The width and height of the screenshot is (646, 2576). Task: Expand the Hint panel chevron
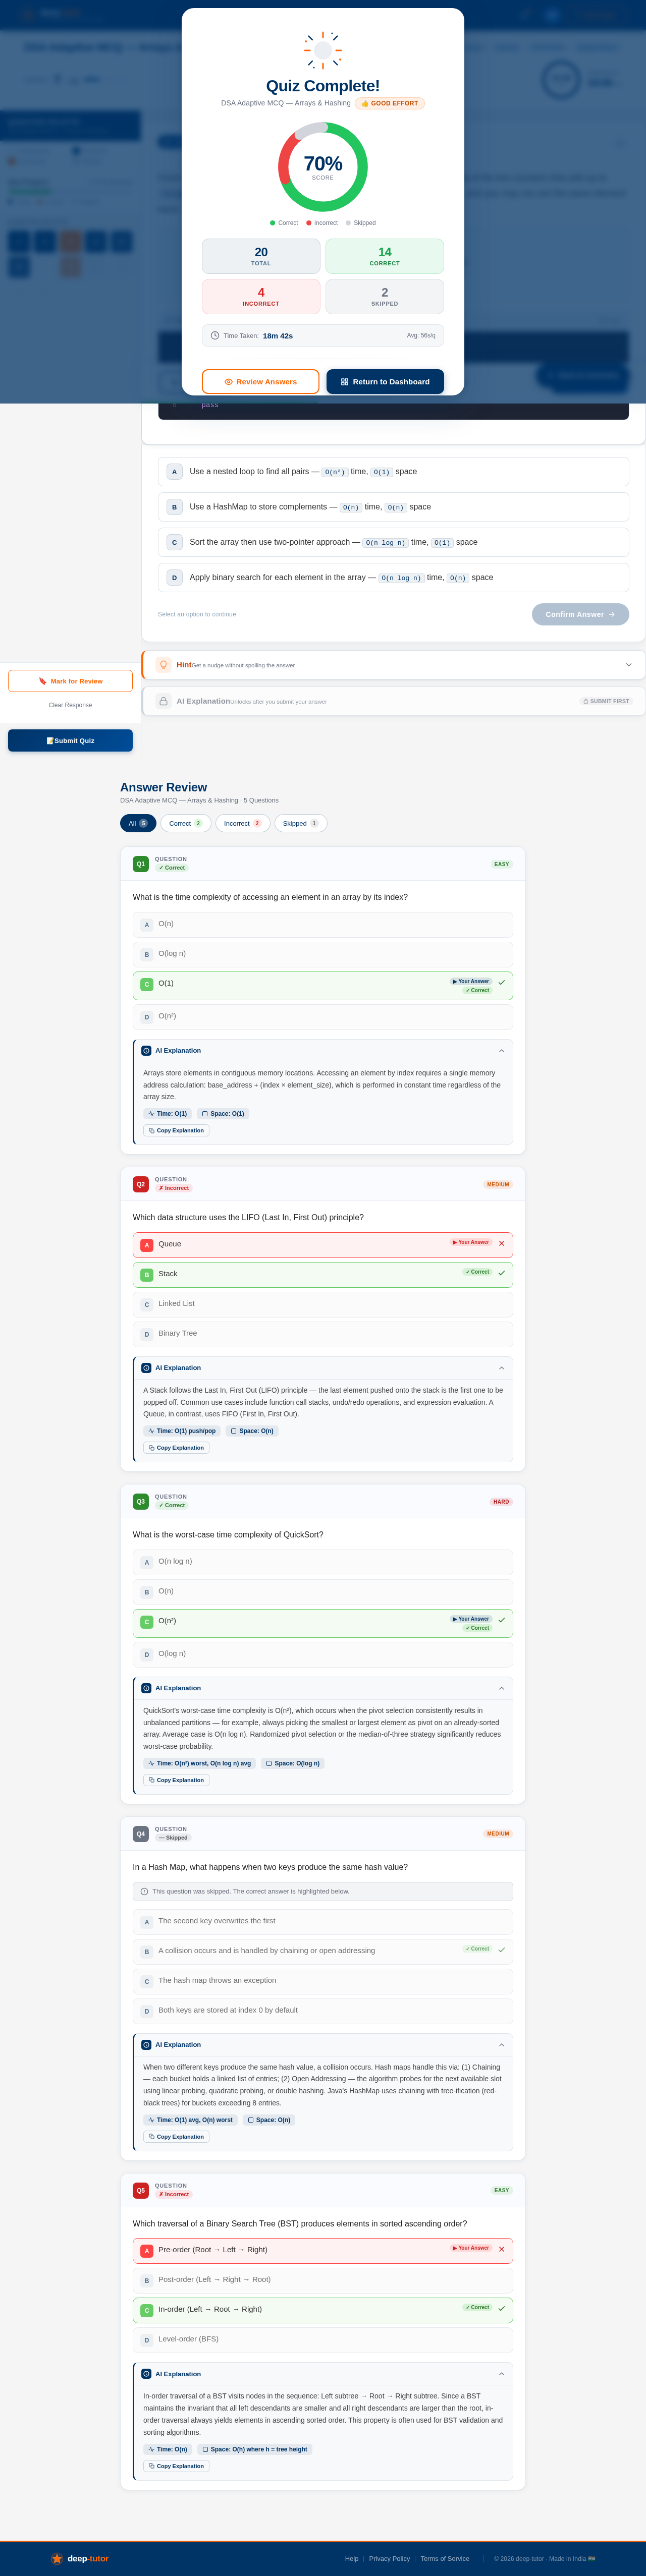tap(628, 665)
